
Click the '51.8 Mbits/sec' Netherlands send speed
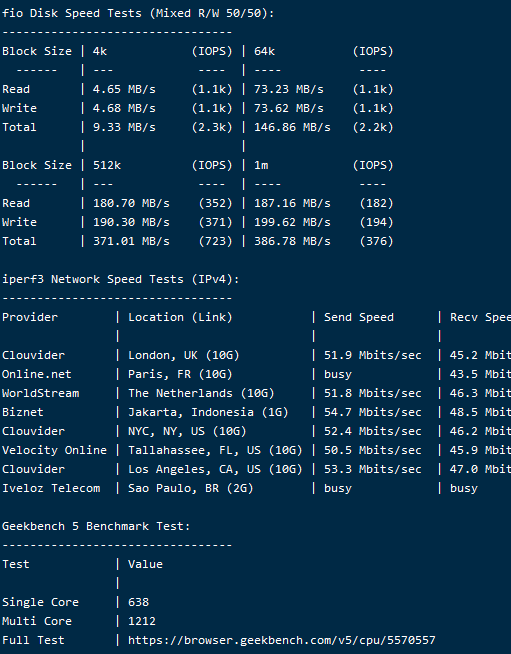point(373,393)
